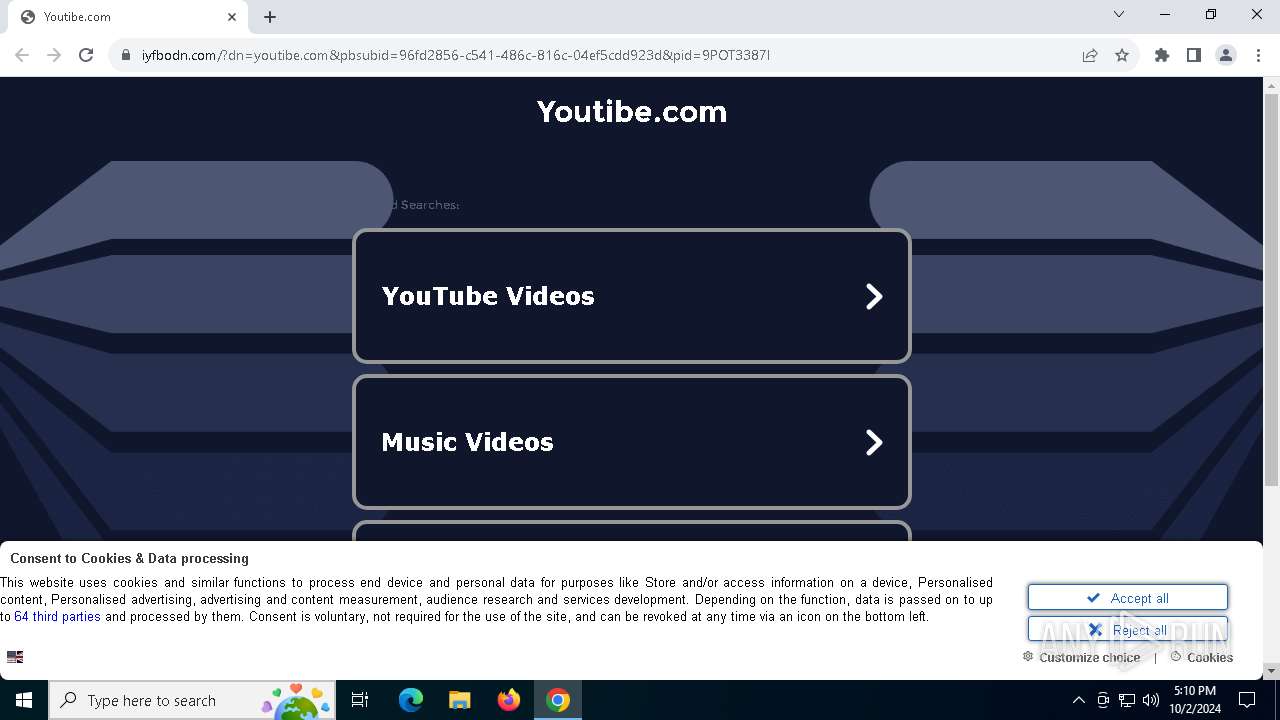The image size is (1280, 720).
Task: Open Cookies info link
Action: 1202,657
